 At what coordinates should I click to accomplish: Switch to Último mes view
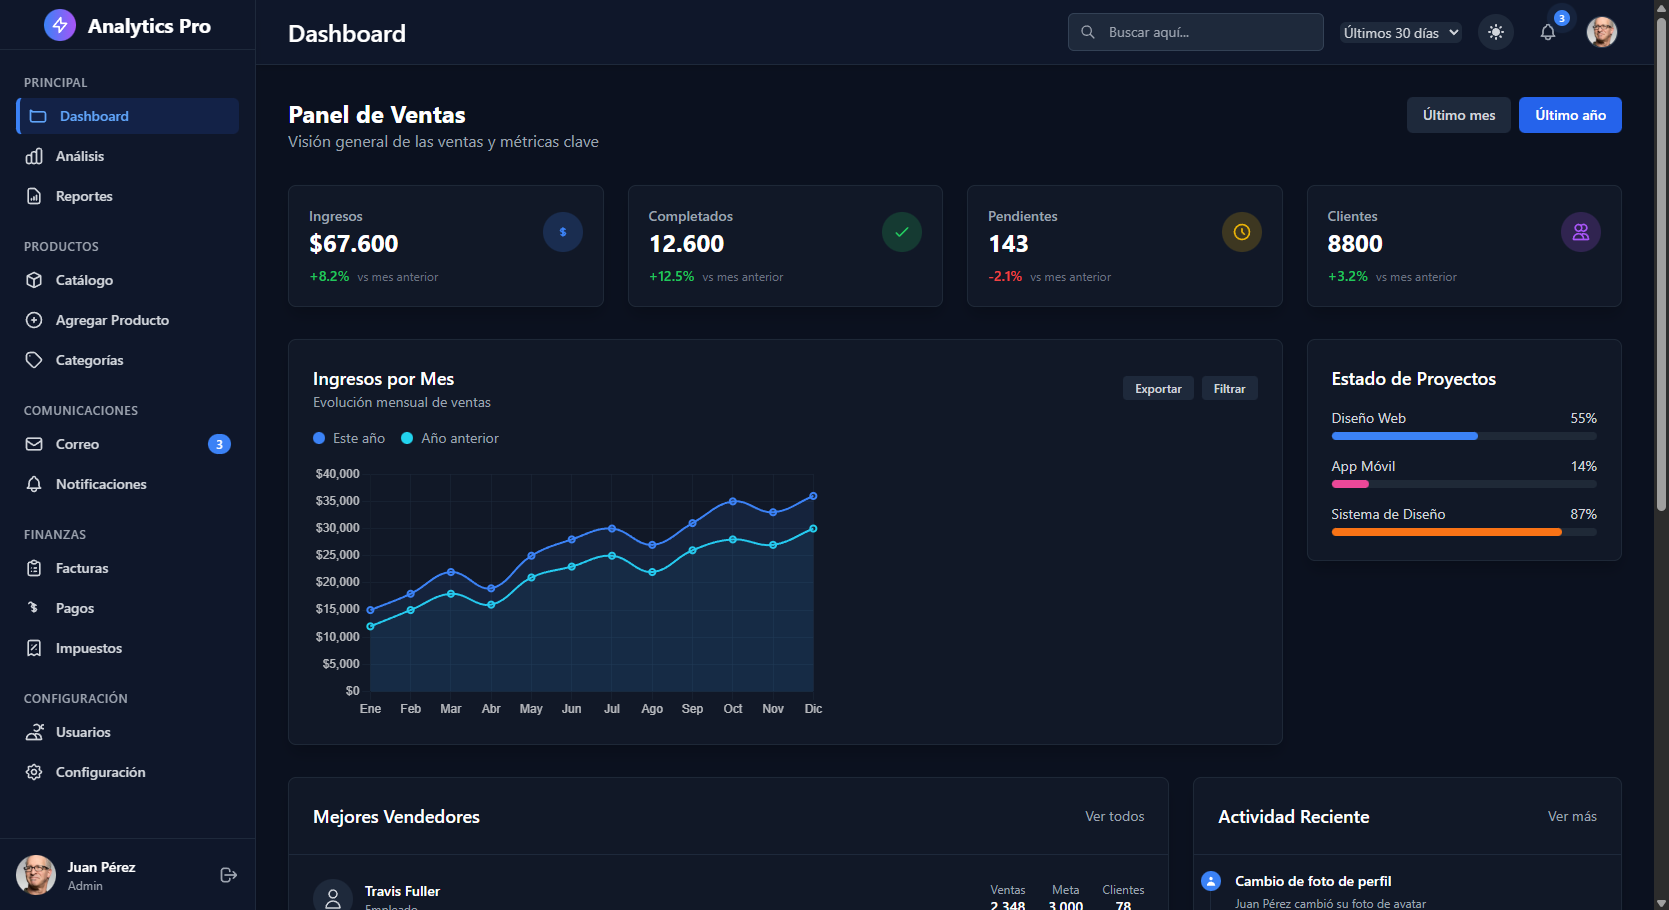[1458, 114]
